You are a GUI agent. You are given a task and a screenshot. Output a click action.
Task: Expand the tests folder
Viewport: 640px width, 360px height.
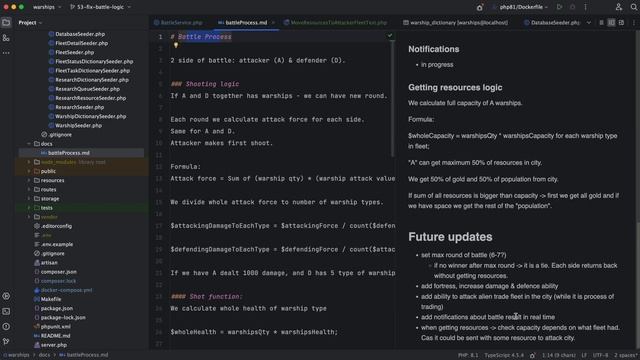29,208
